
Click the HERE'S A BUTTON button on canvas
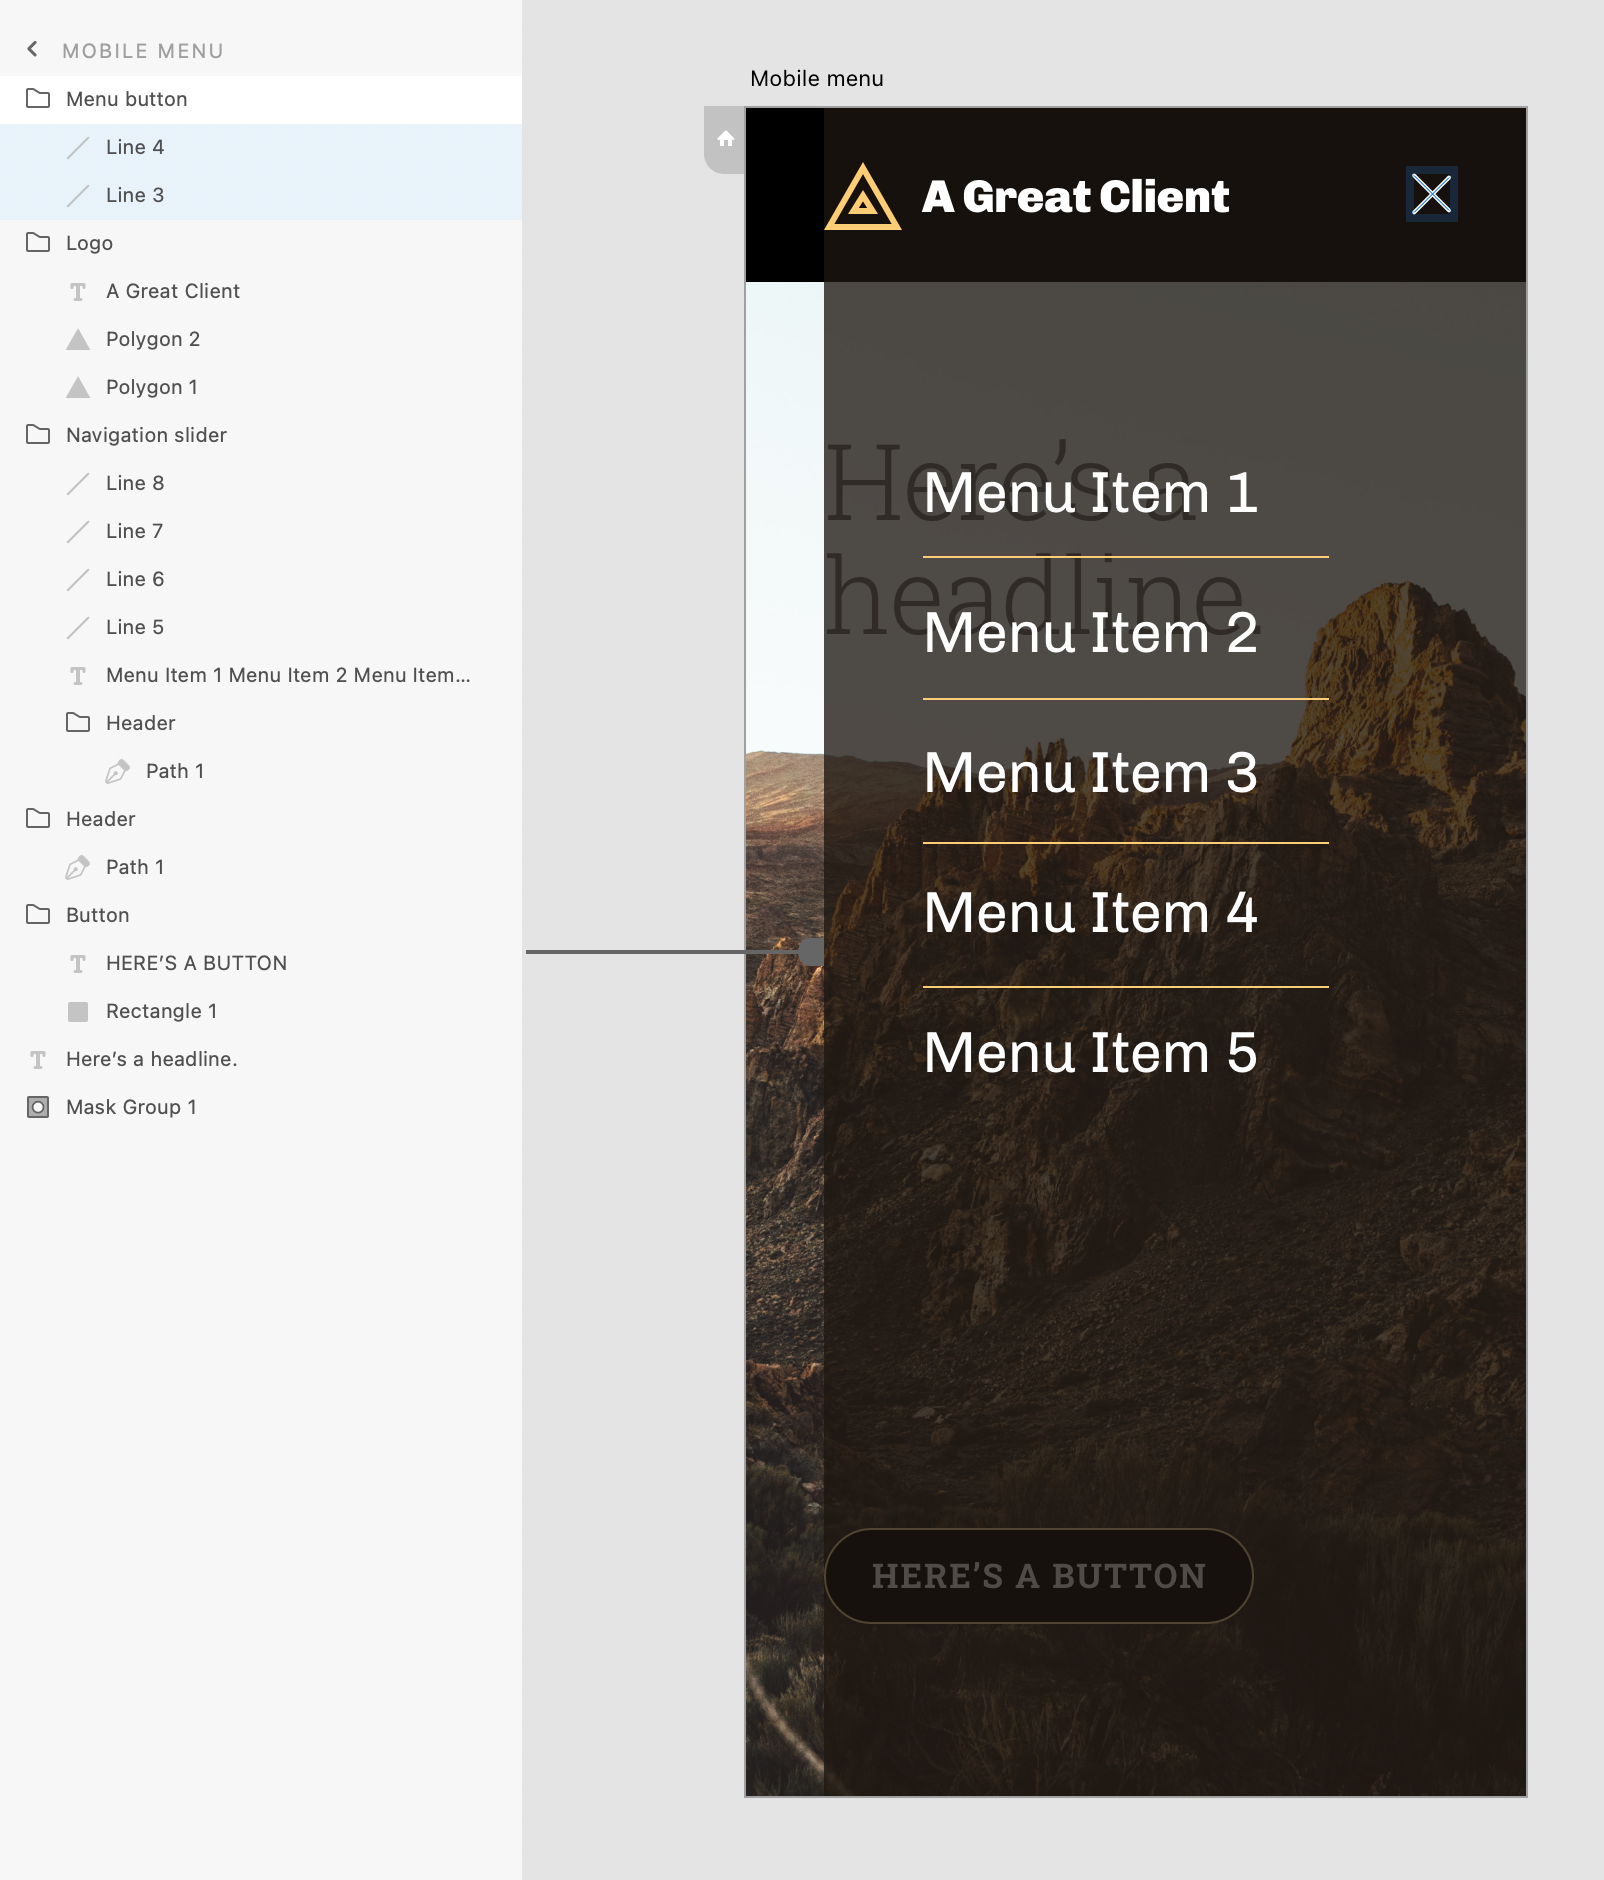pyautogui.click(x=1039, y=1576)
